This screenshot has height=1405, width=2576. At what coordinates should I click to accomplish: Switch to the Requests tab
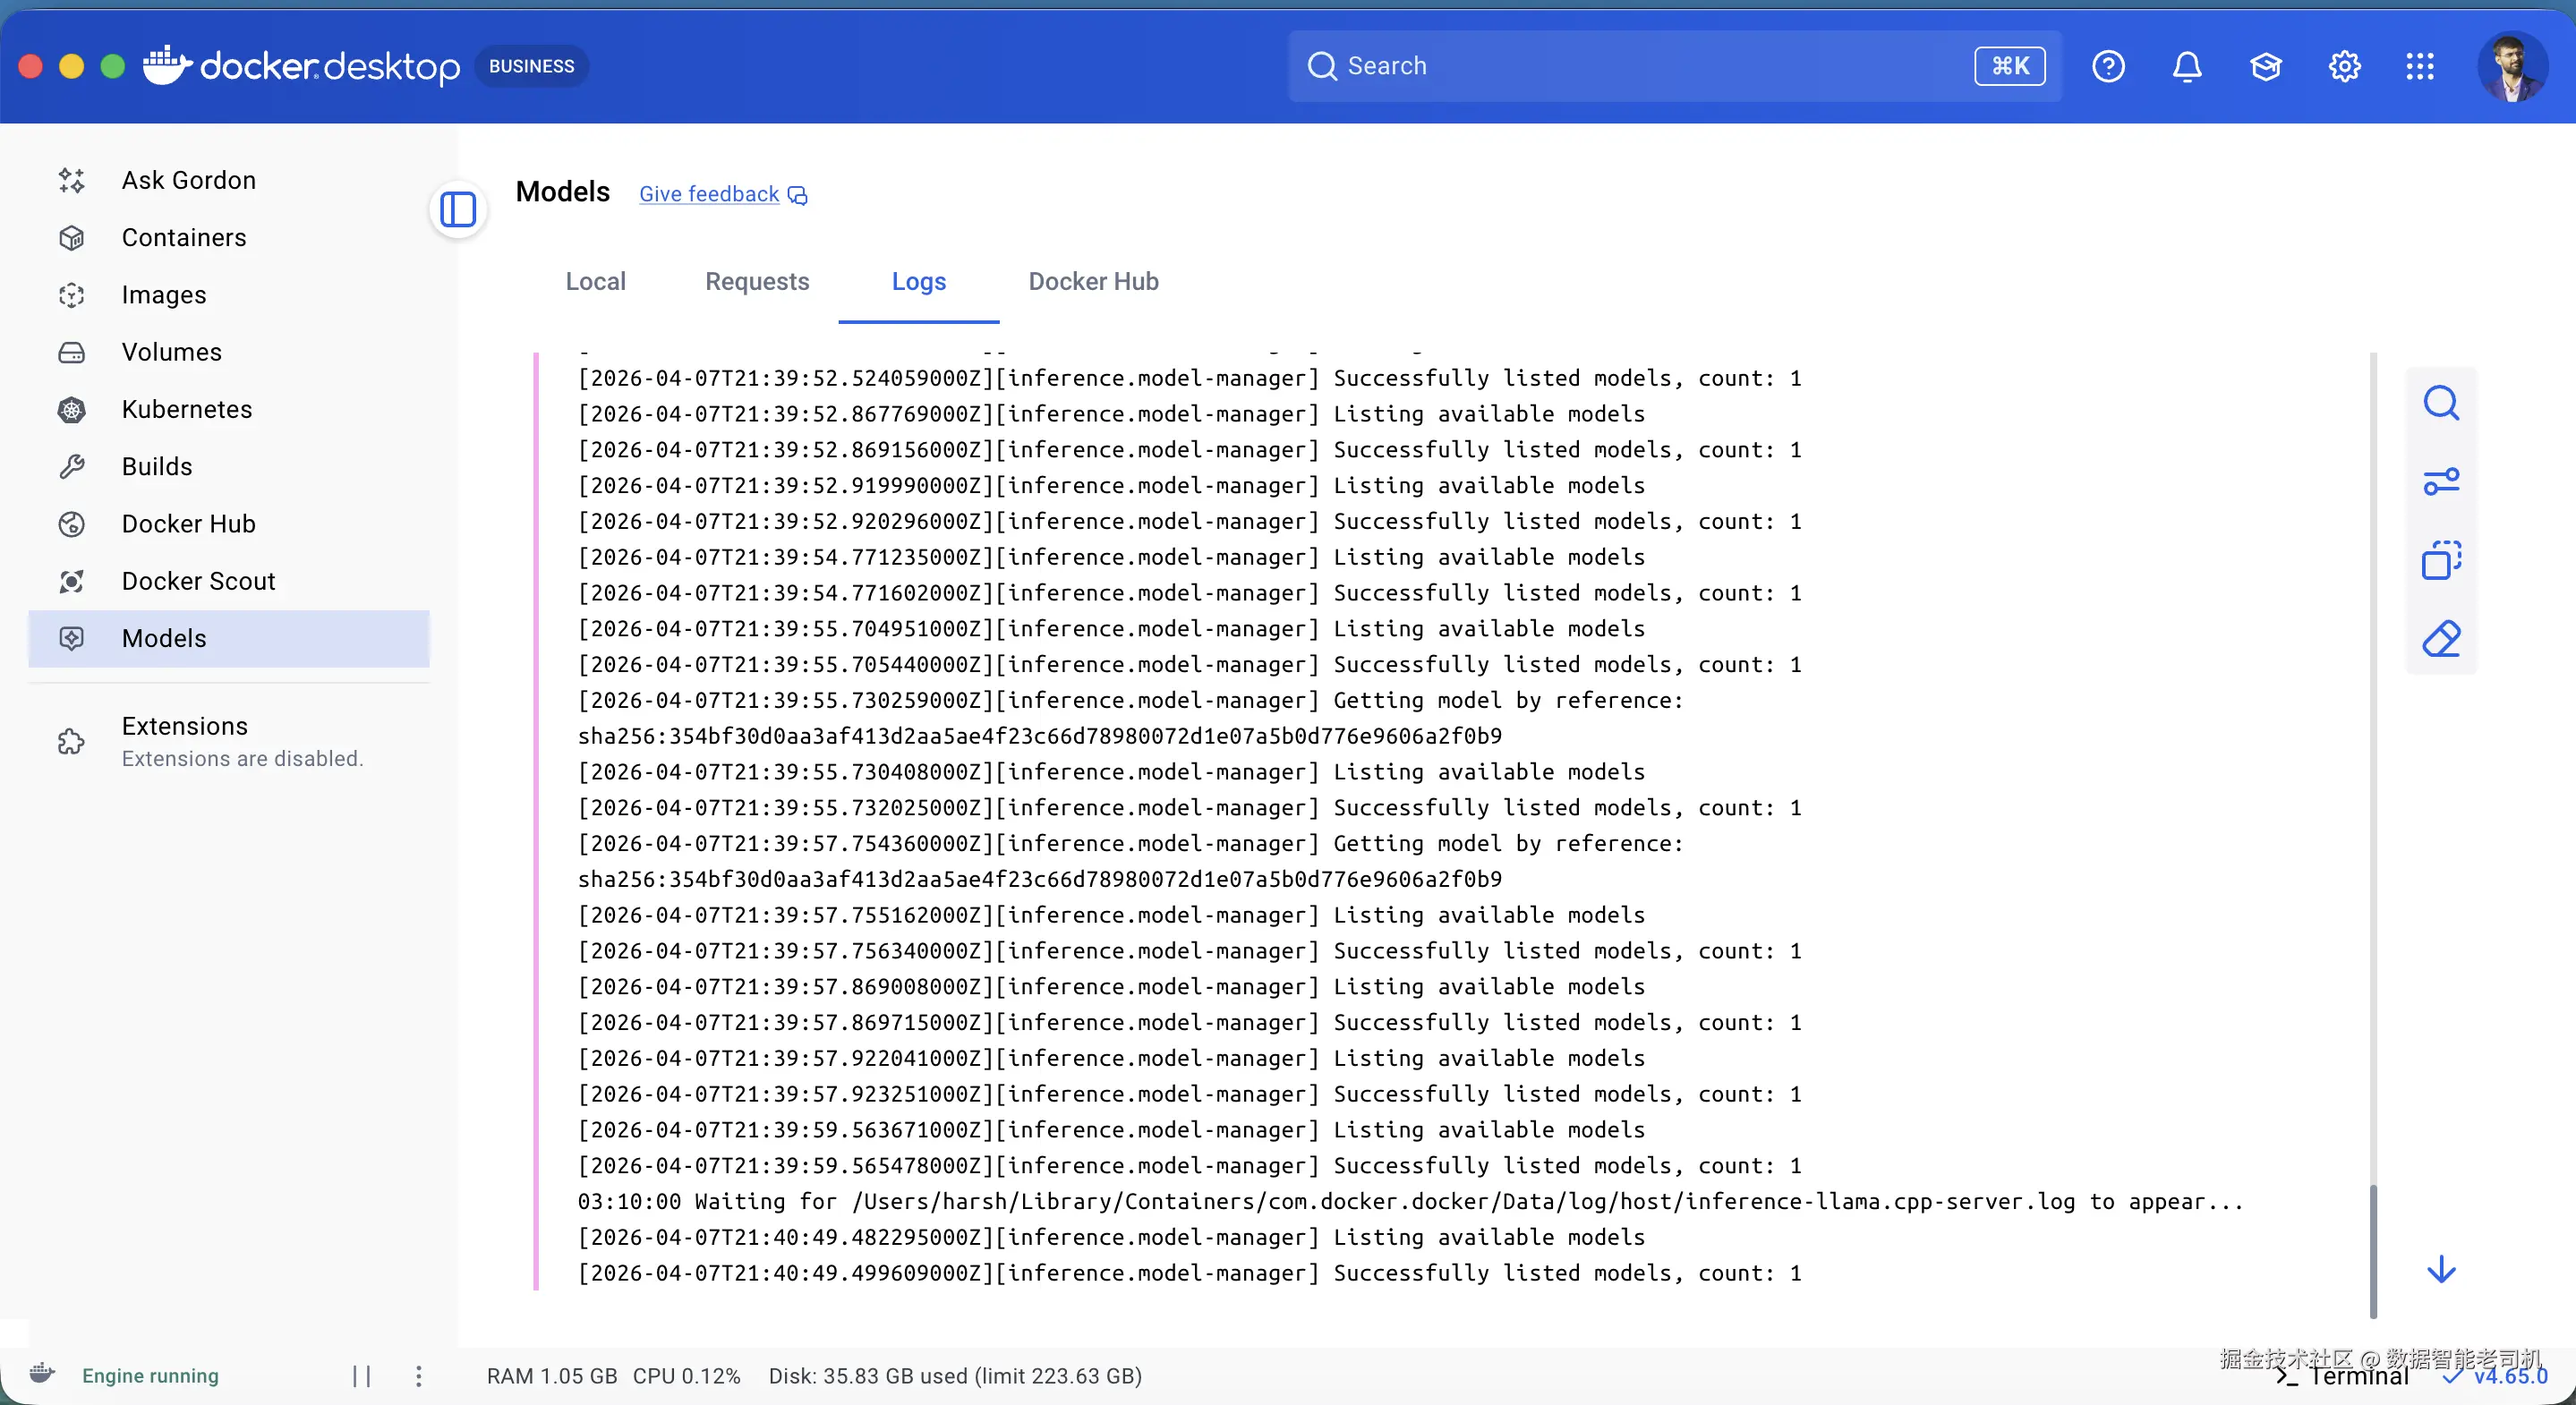pos(757,282)
